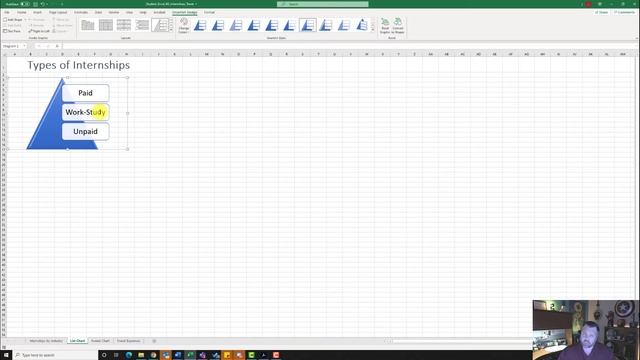Collapse the ribbon using the corner arrow

[636, 38]
